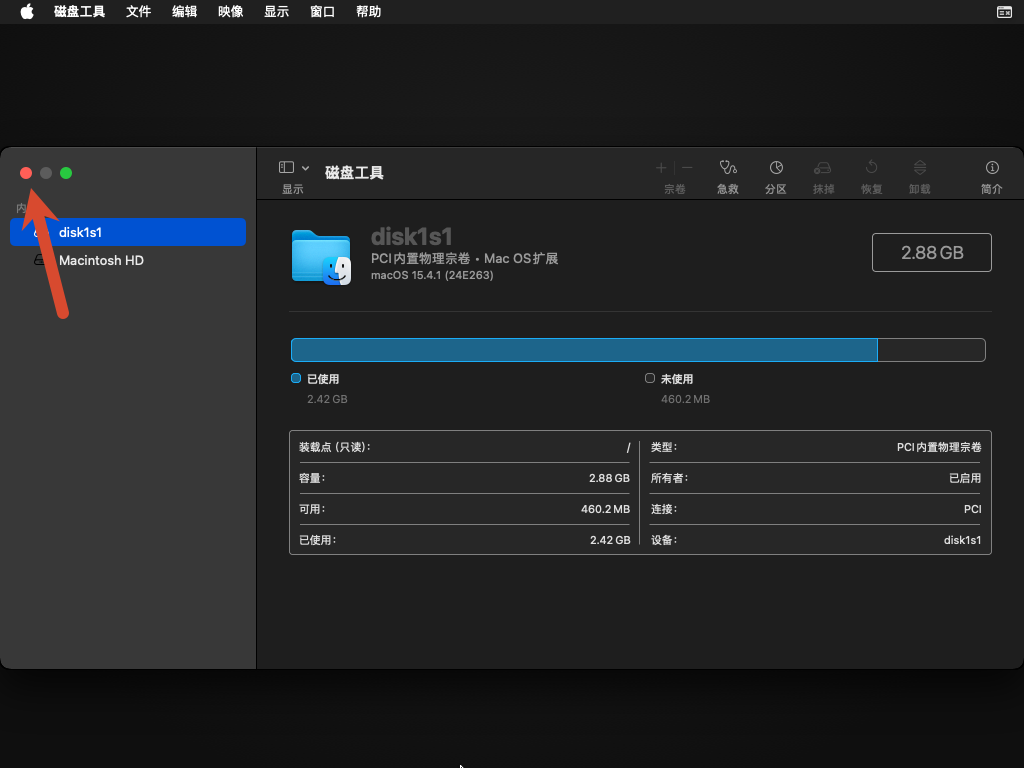
Task: Open the 简介 info icon
Action: (992, 168)
